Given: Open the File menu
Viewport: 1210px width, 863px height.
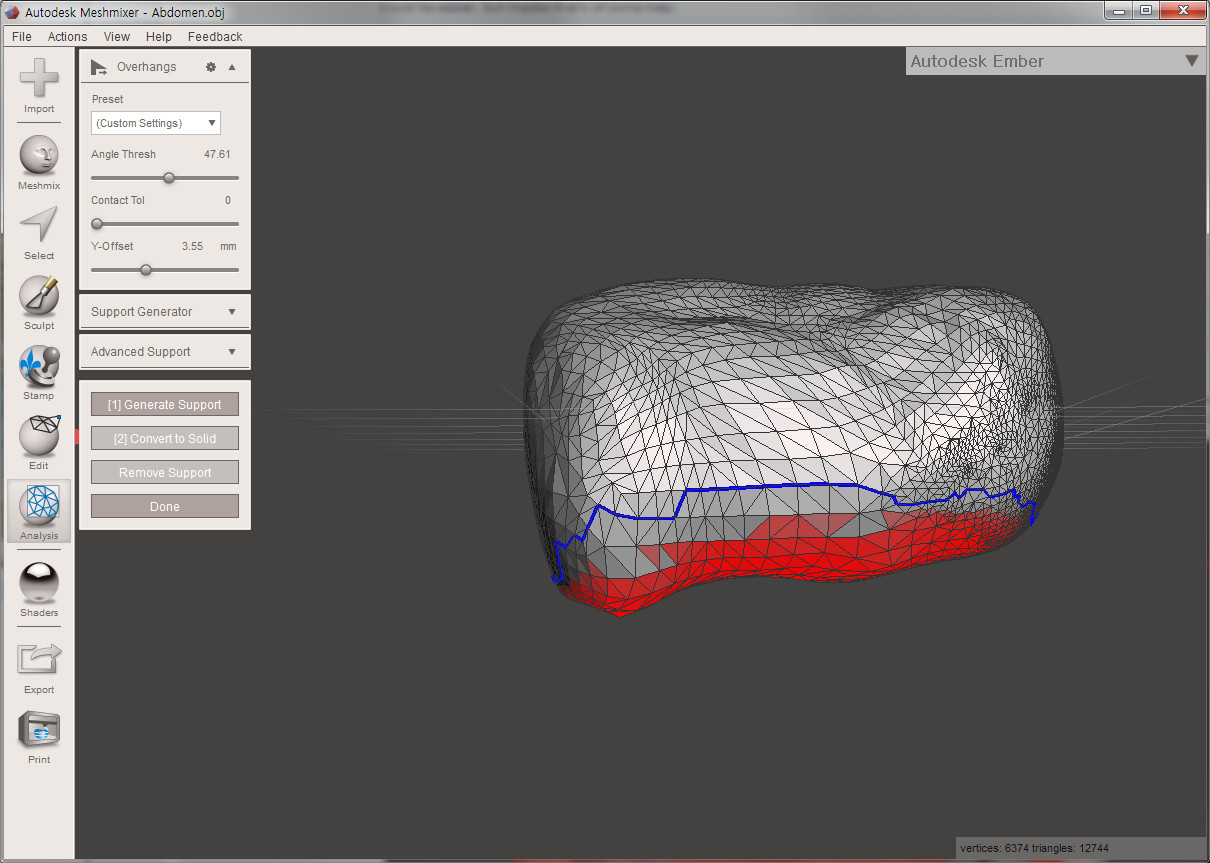Looking at the screenshot, I should tap(22, 36).
